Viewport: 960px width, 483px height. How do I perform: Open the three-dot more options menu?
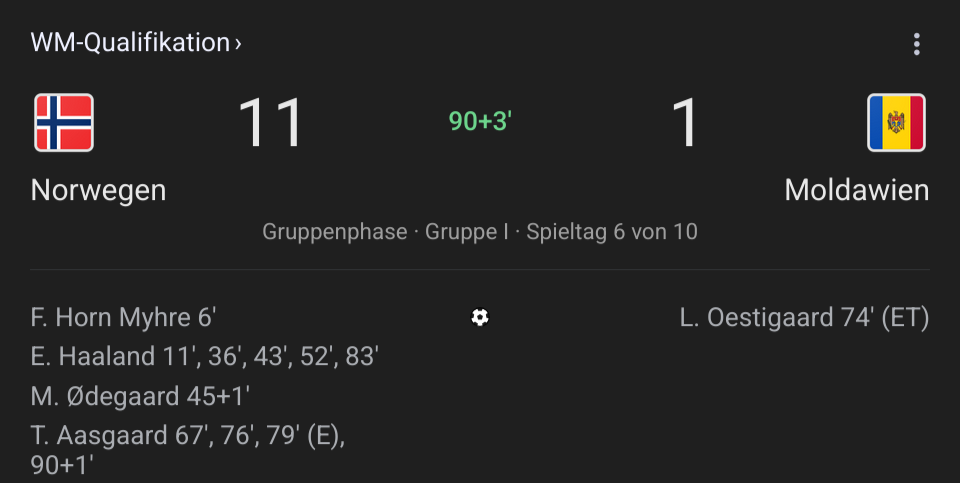916,44
